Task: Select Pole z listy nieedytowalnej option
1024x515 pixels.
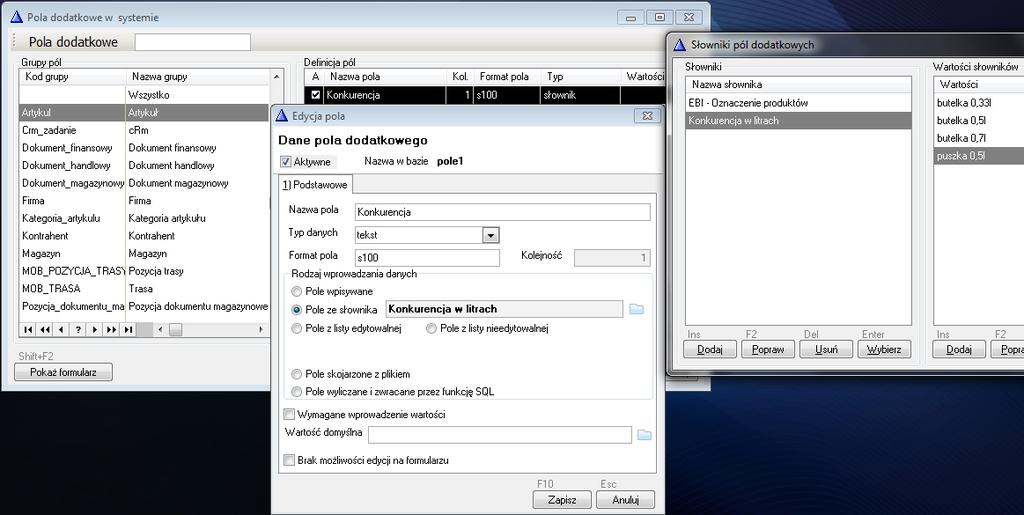Action: tap(431, 328)
